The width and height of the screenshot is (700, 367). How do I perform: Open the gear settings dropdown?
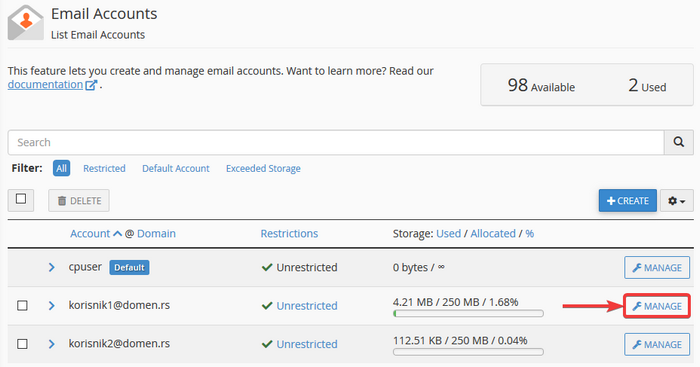[677, 201]
